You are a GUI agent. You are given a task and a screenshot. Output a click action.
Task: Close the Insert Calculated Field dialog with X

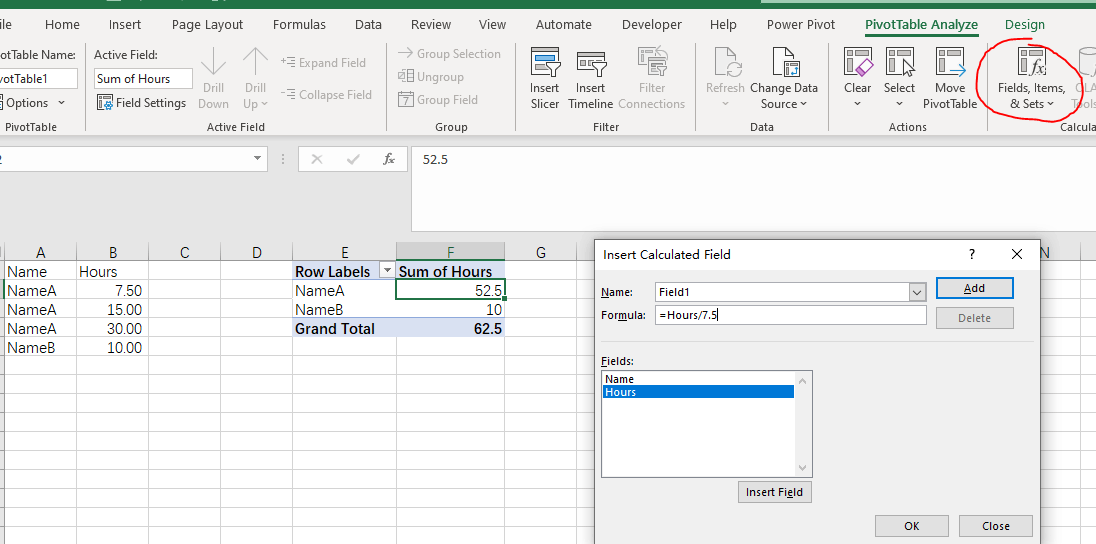click(1016, 255)
